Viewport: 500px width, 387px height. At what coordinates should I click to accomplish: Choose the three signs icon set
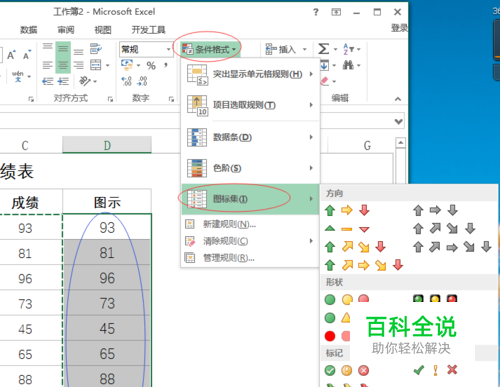(x=338, y=318)
